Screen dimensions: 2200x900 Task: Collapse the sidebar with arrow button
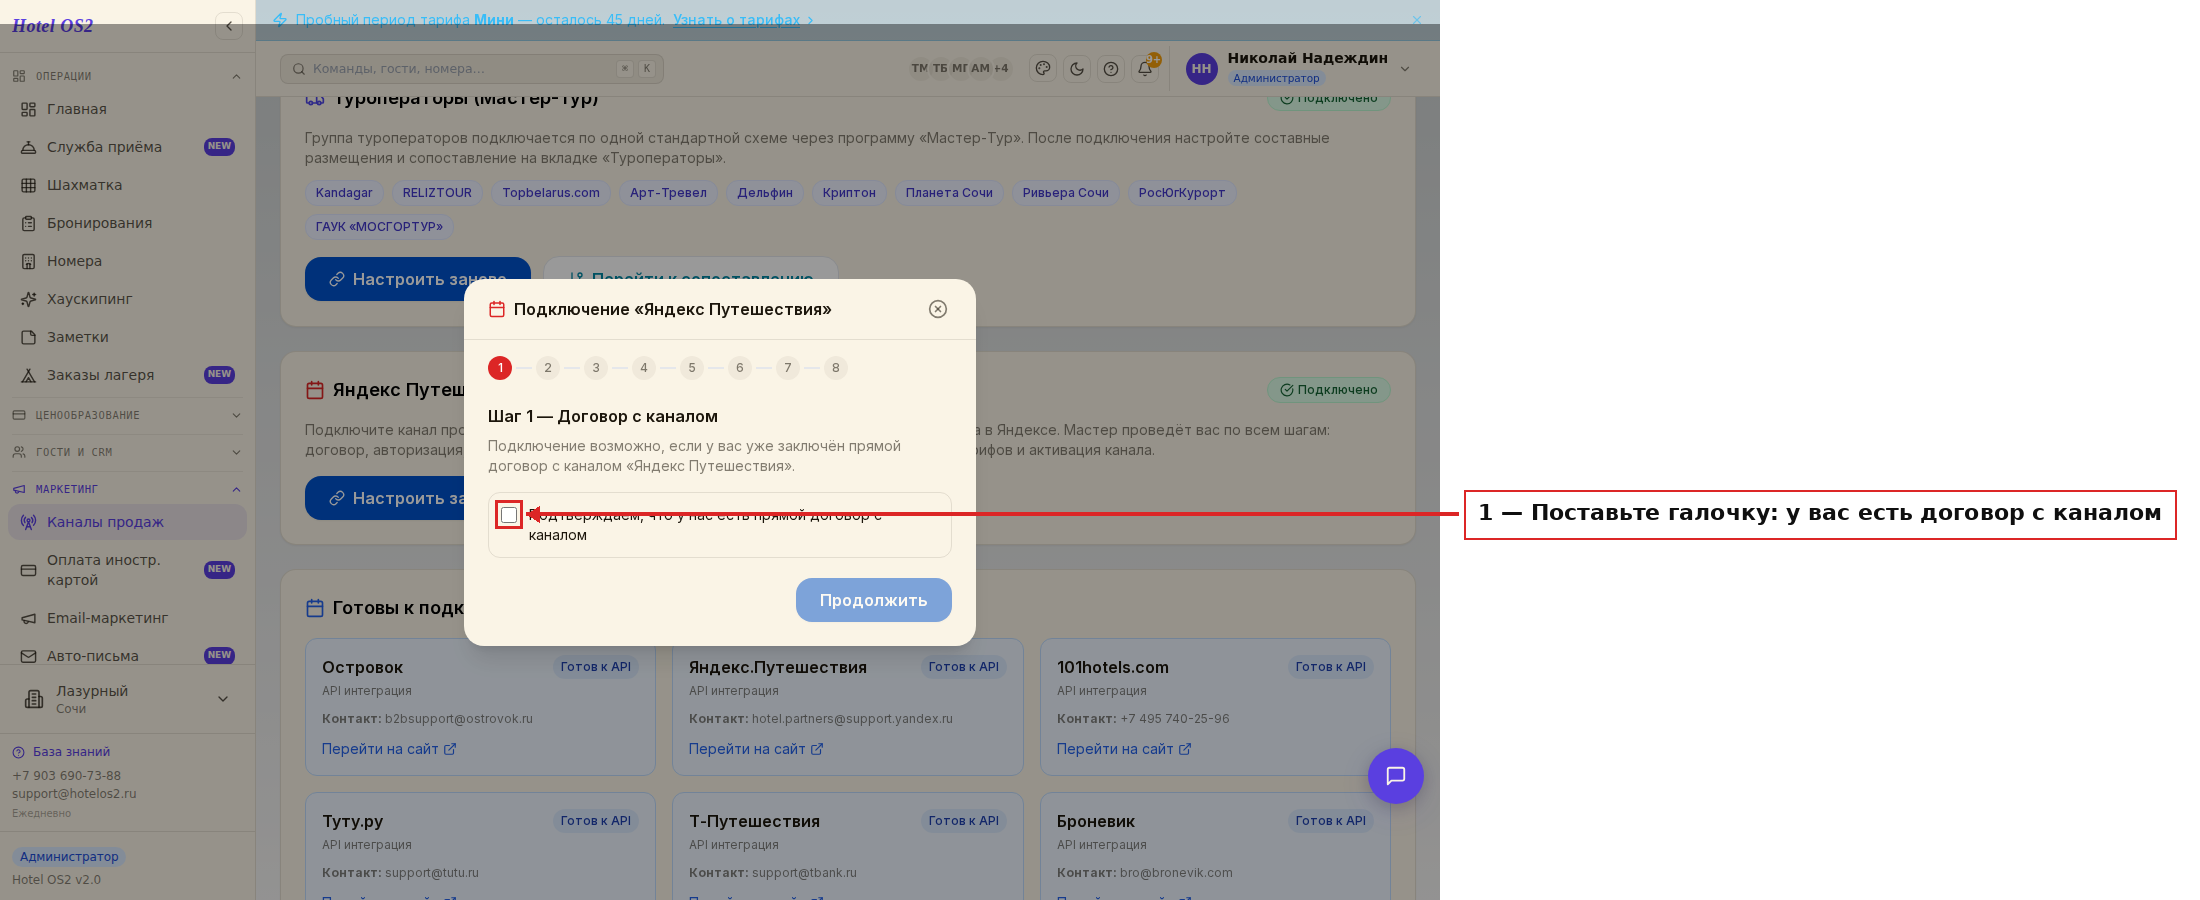tap(229, 26)
